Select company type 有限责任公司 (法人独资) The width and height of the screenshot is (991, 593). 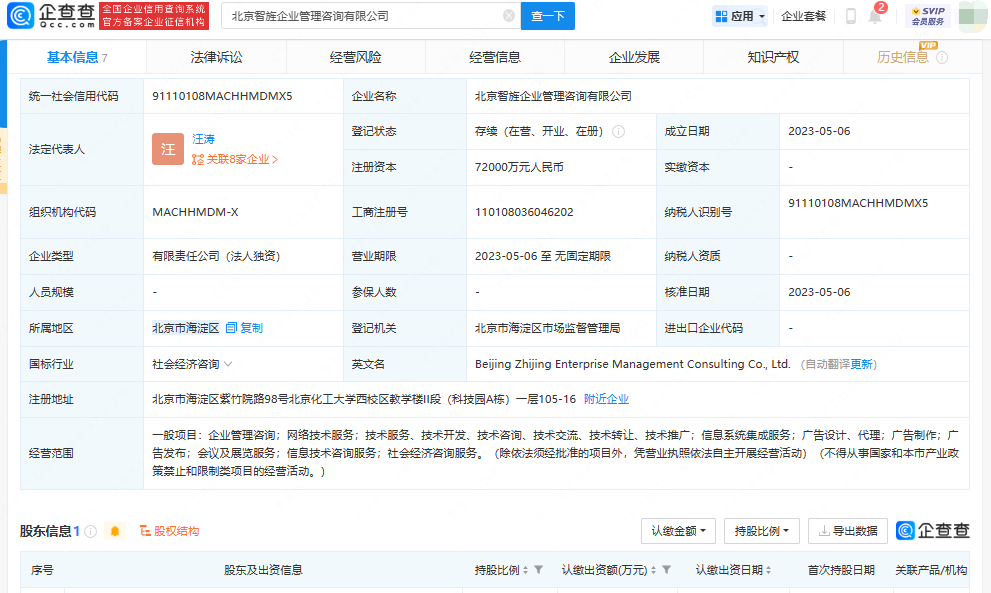pos(216,256)
